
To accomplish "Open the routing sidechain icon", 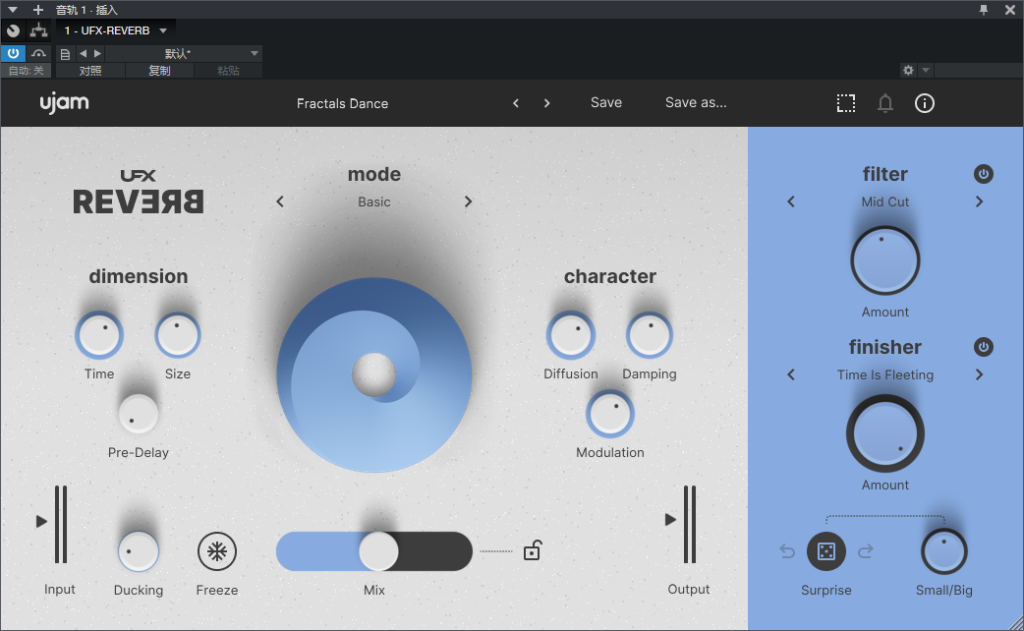I will pos(39,31).
